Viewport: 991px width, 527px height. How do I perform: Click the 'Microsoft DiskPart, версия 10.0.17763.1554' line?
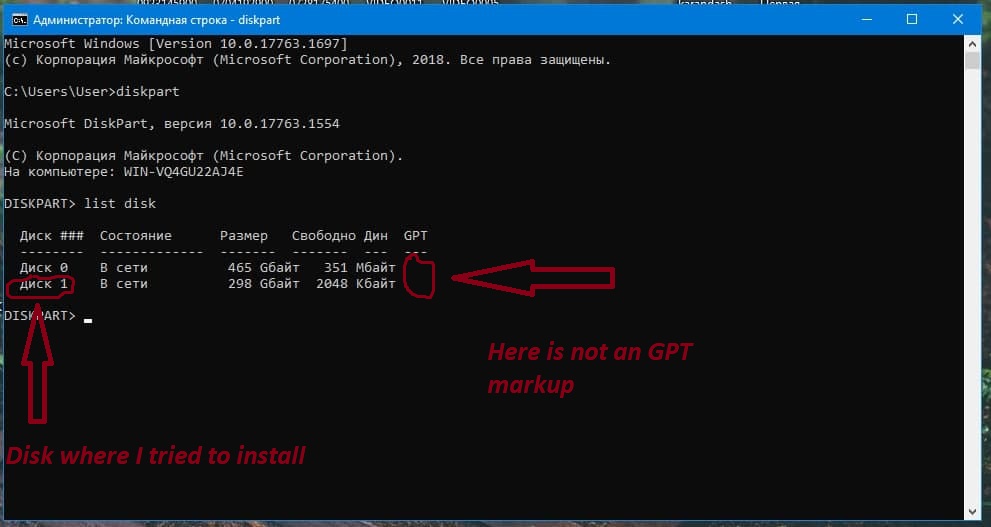coord(172,123)
